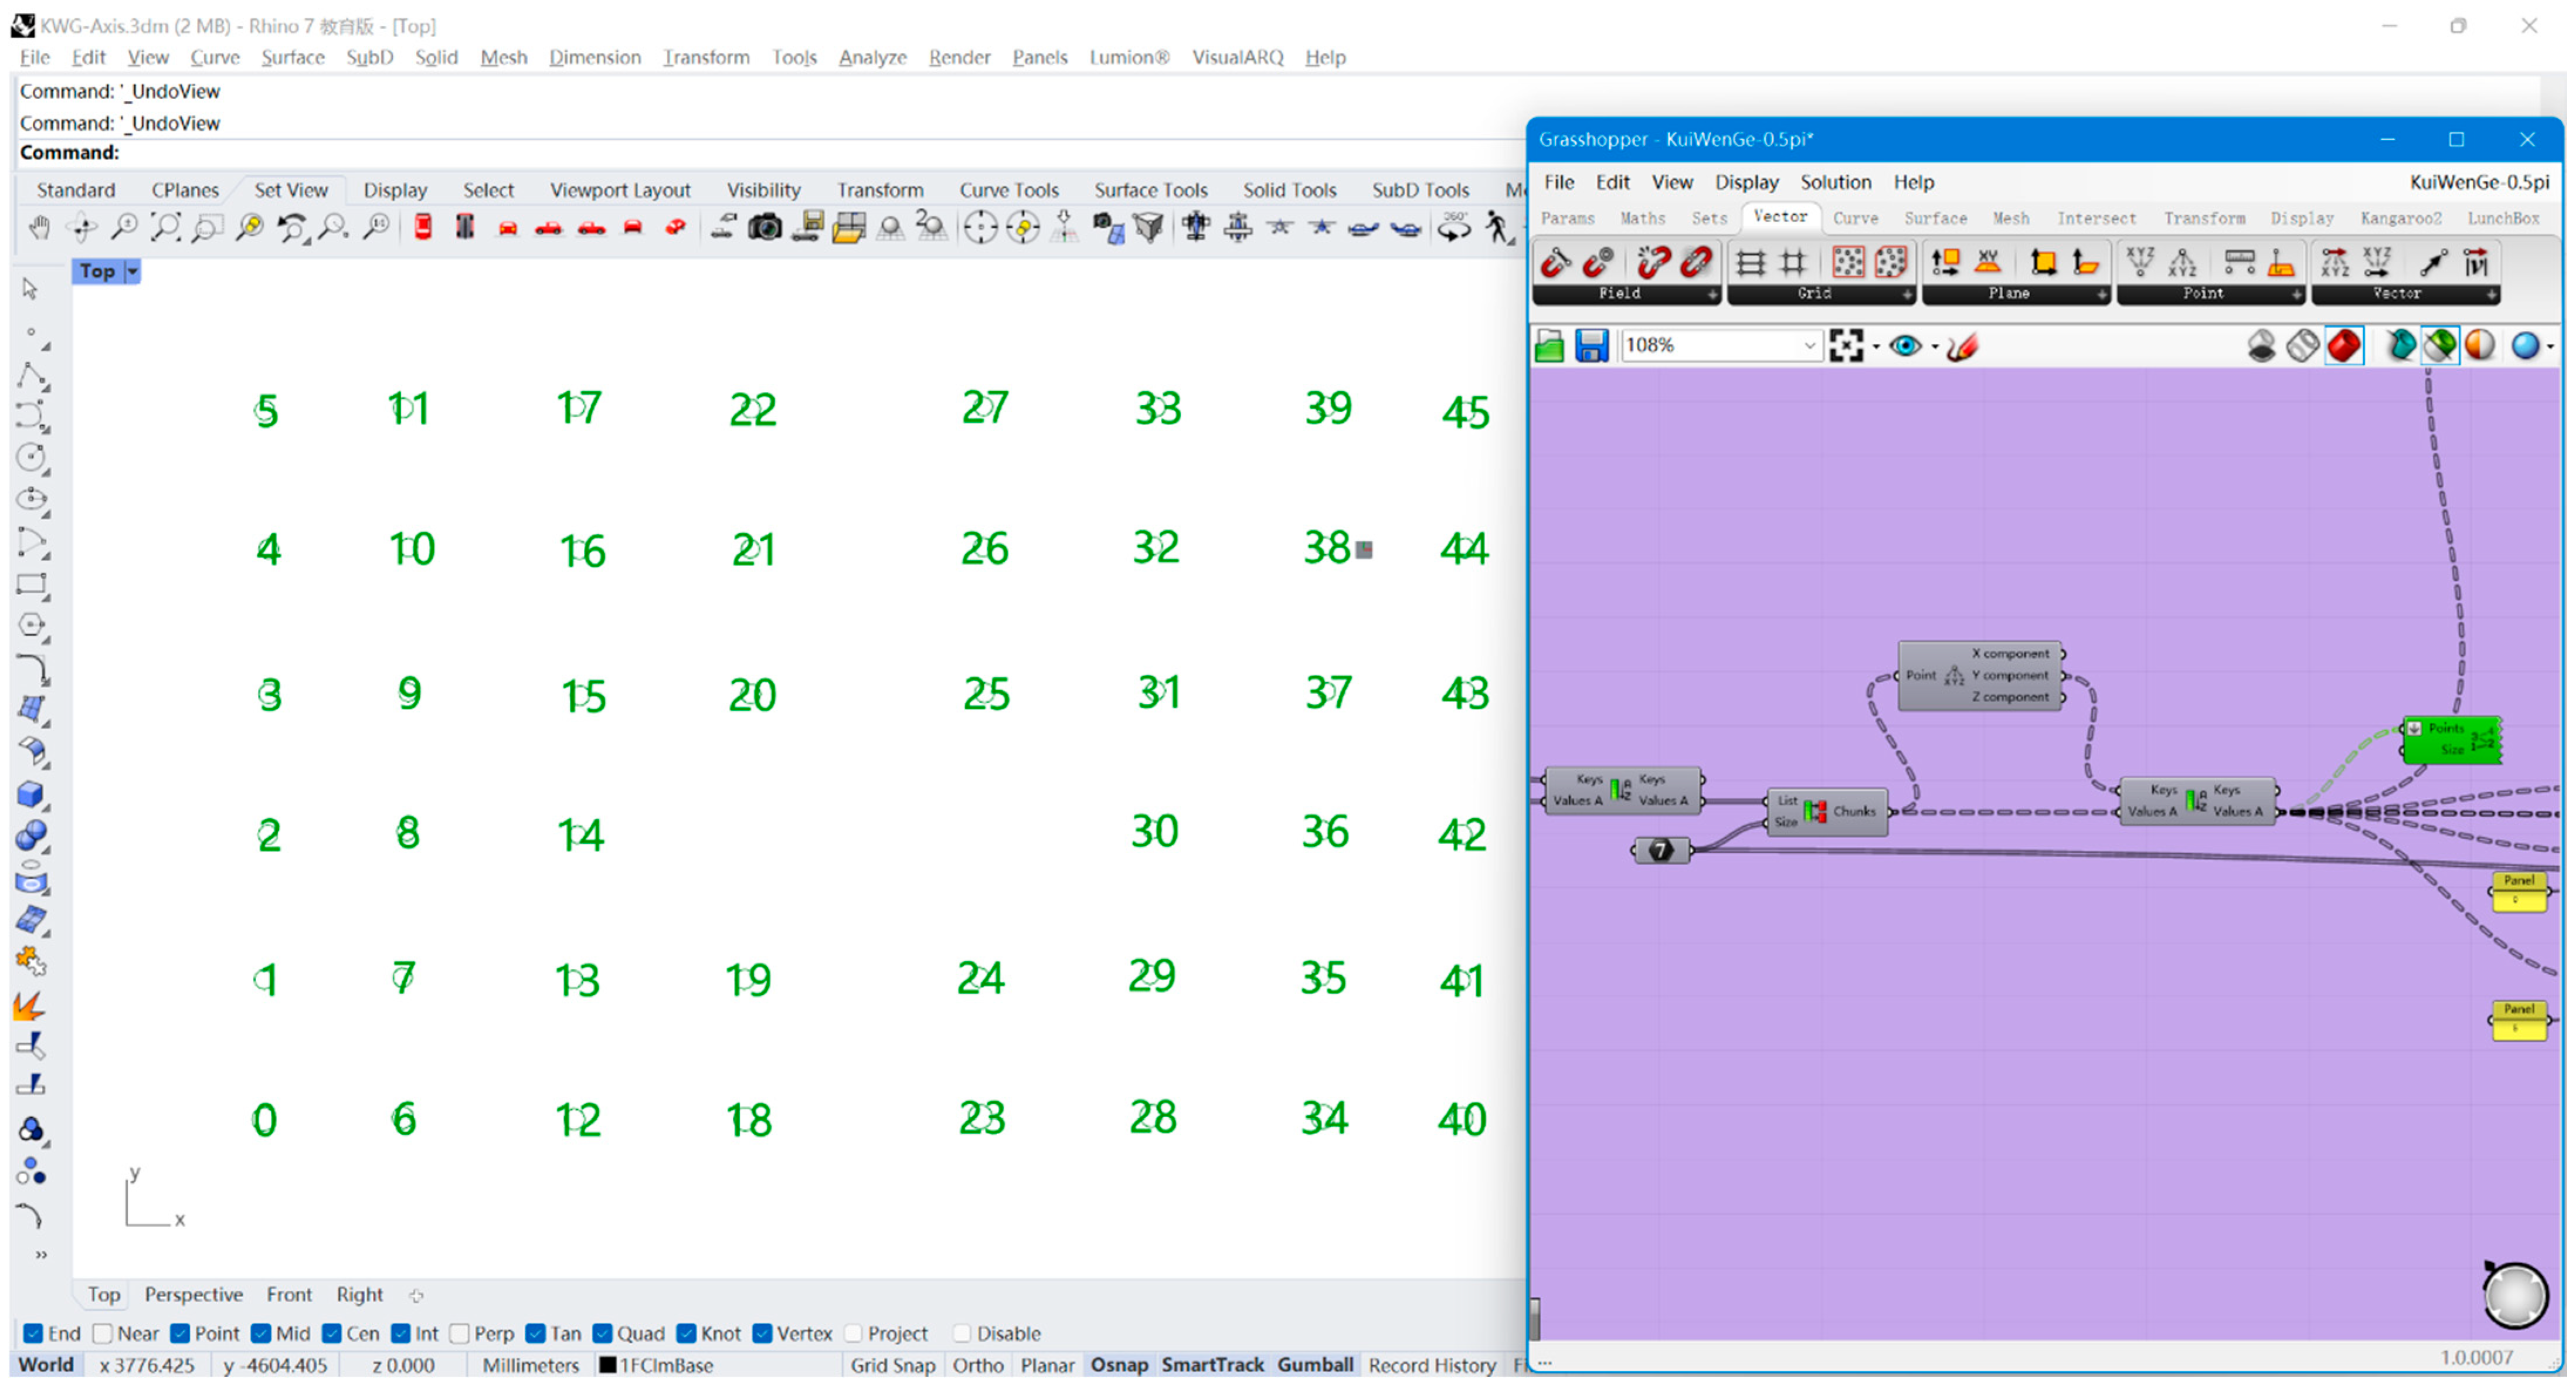Switch to Perspective viewport tab
The width and height of the screenshot is (2576, 1391).
coord(193,1294)
